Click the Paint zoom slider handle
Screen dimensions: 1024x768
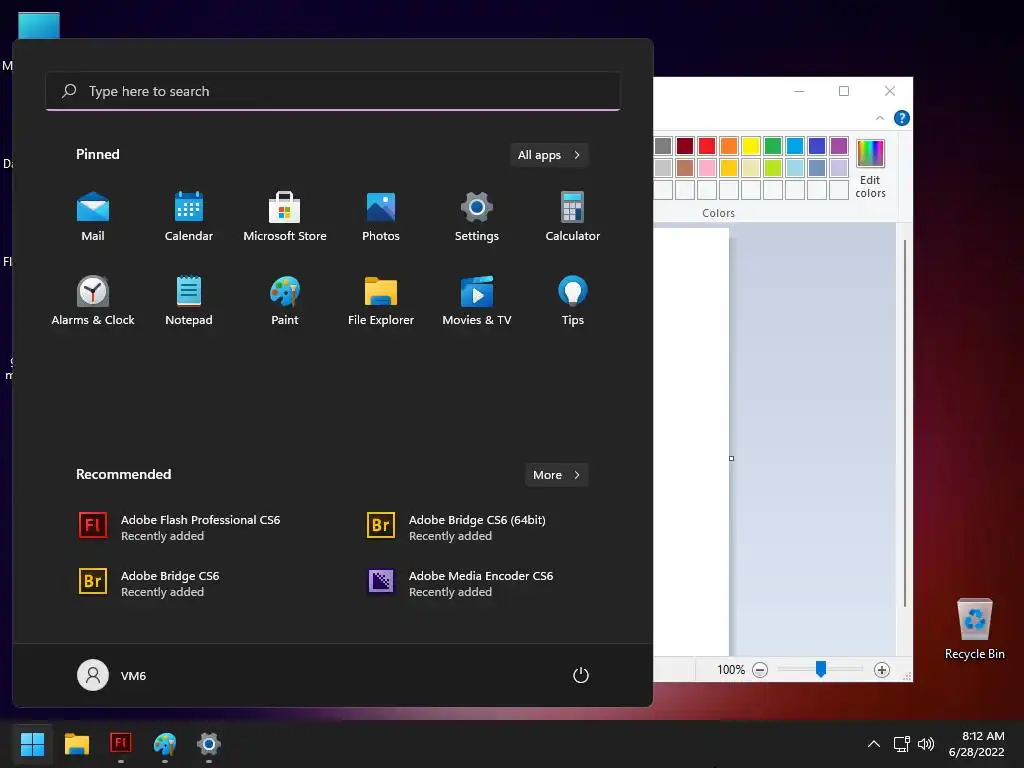pyautogui.click(x=821, y=669)
